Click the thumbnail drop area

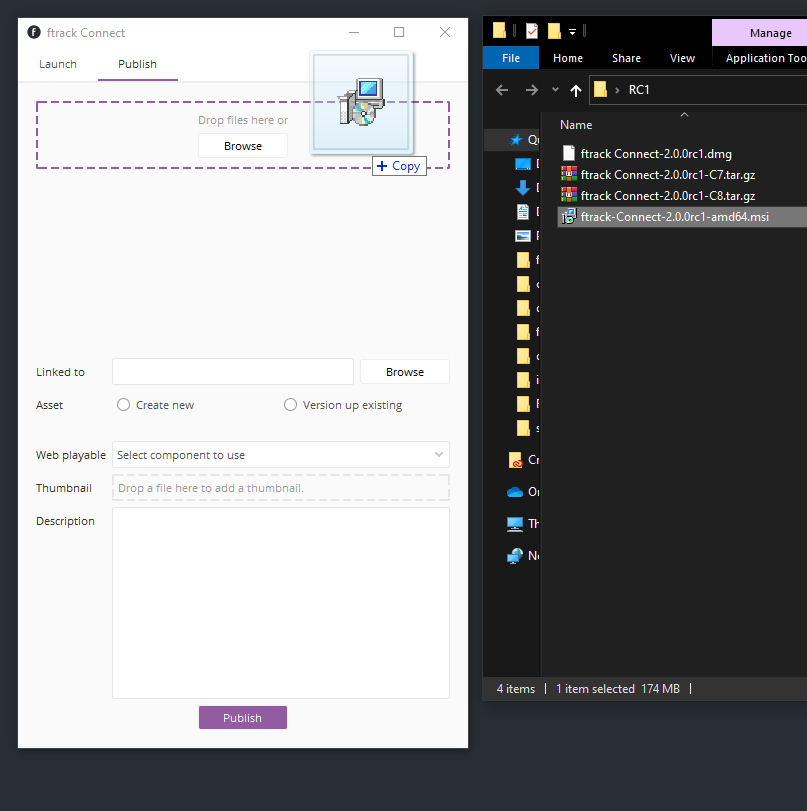point(281,488)
